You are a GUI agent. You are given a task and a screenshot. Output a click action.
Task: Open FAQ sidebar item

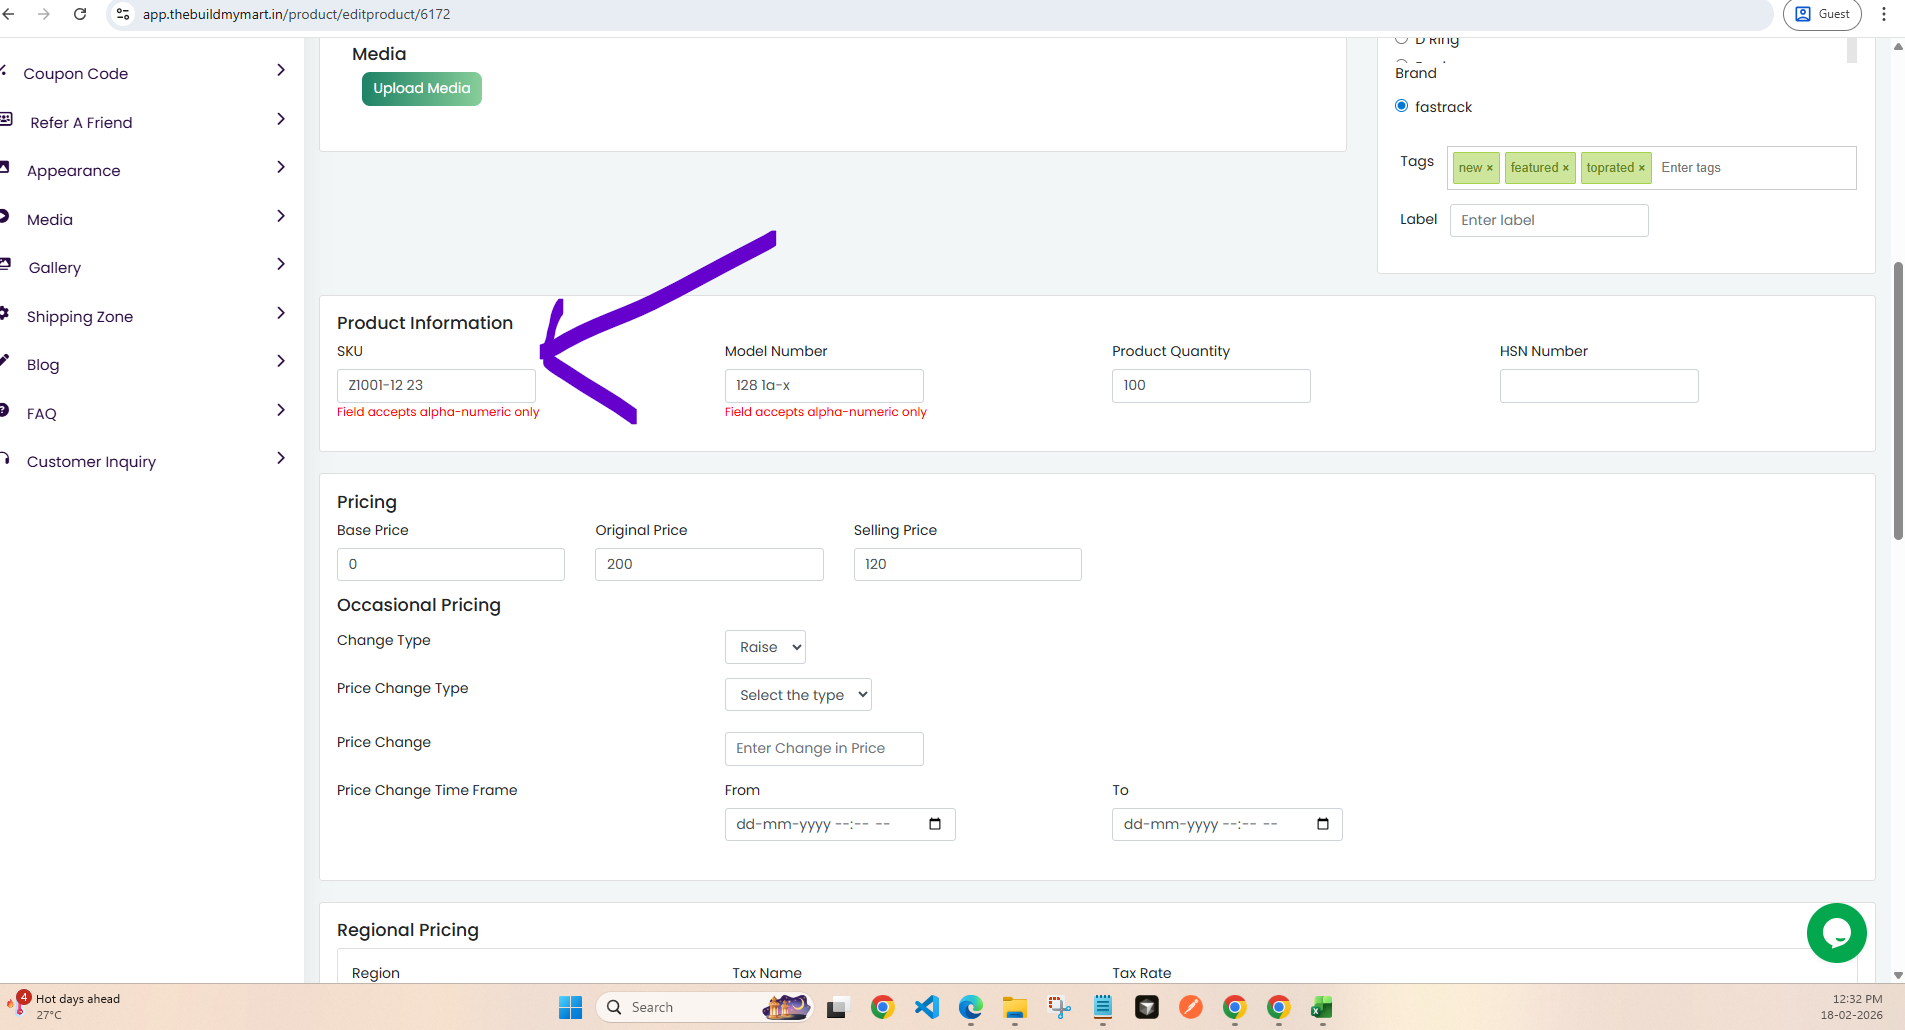tap(42, 414)
